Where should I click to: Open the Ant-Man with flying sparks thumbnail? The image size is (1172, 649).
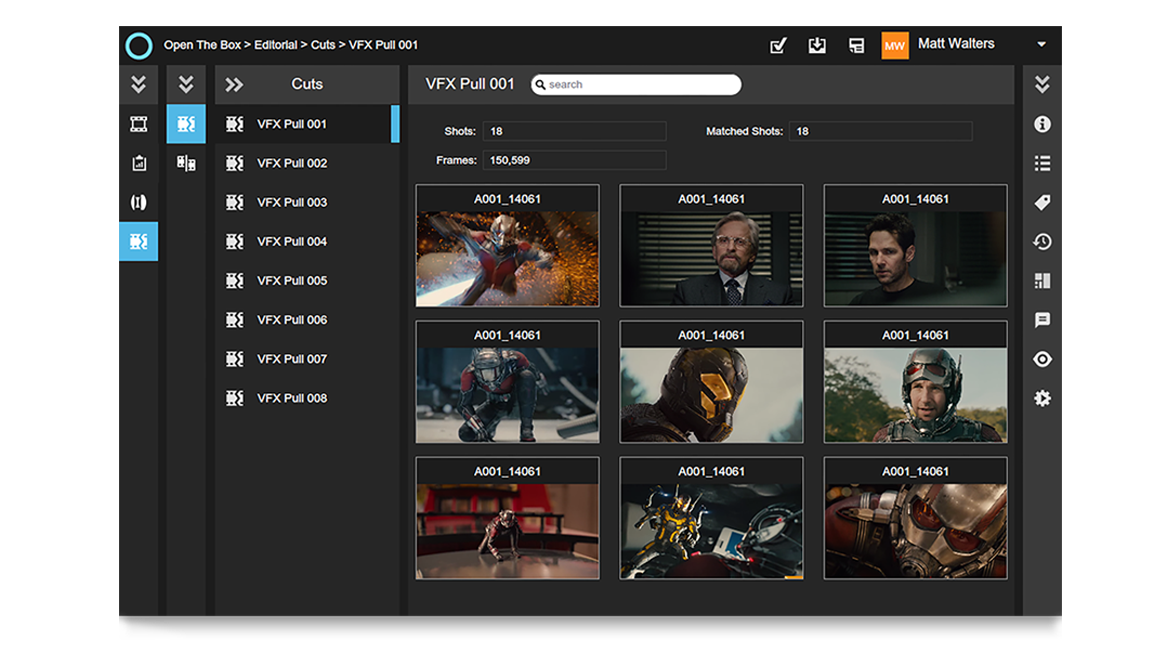tap(508, 245)
